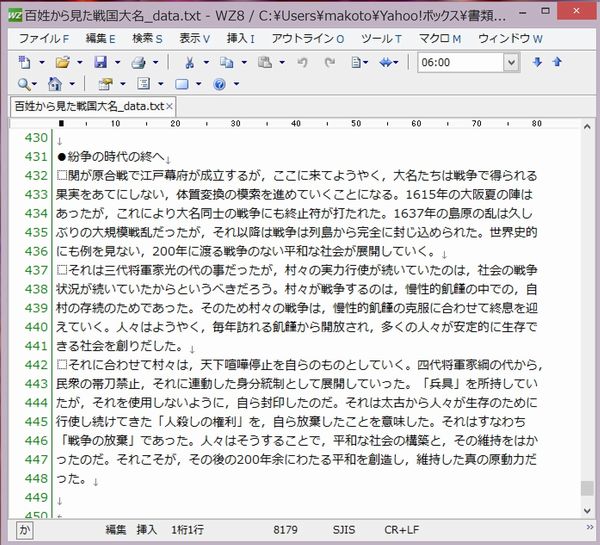
Task: Click line number 437 in the gutter
Action: coord(36,270)
